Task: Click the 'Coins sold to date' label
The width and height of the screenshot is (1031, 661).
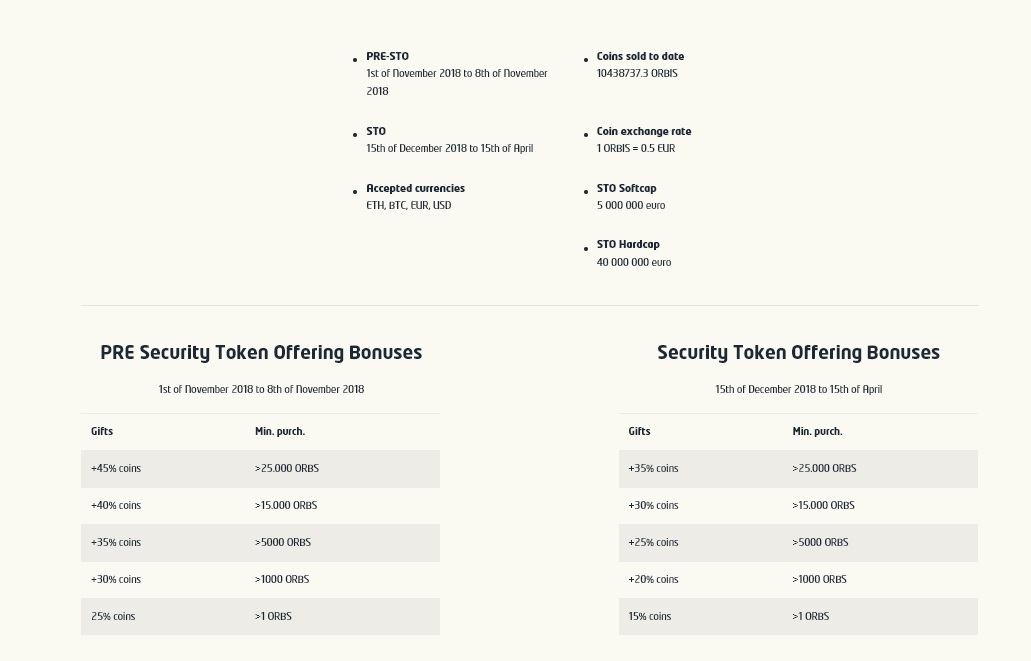Action: (640, 56)
